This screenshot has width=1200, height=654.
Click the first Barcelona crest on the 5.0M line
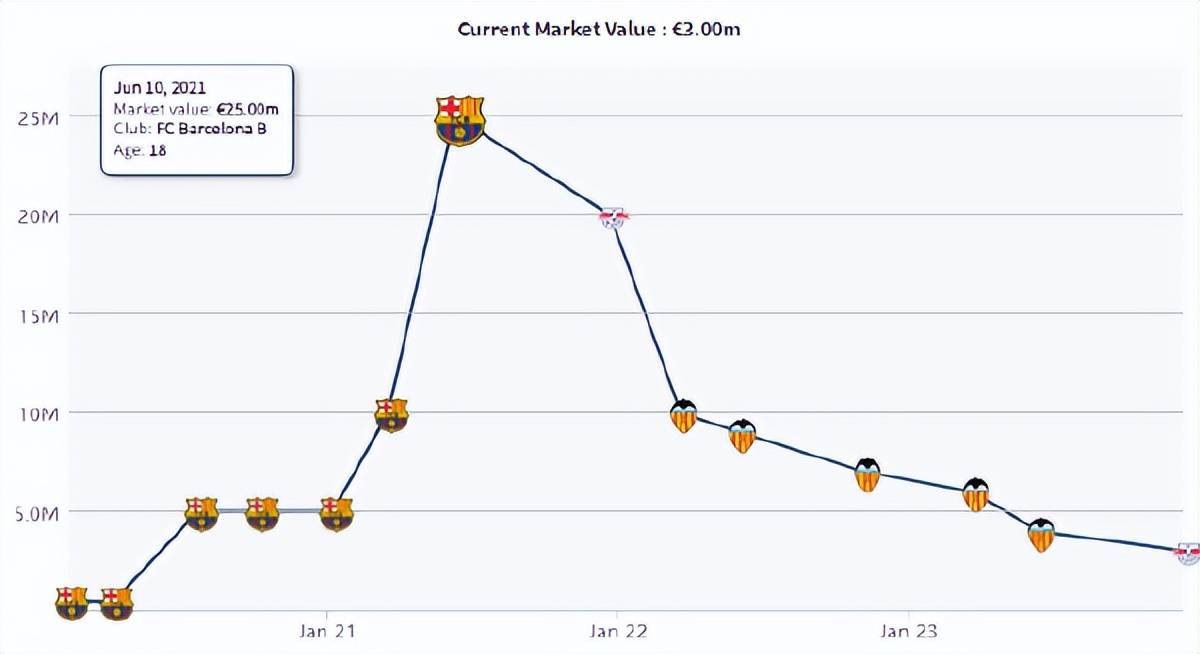[201, 513]
